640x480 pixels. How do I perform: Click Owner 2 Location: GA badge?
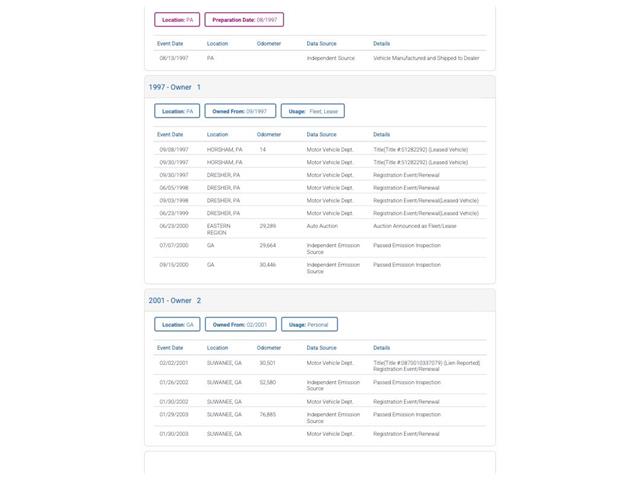[x=177, y=324]
